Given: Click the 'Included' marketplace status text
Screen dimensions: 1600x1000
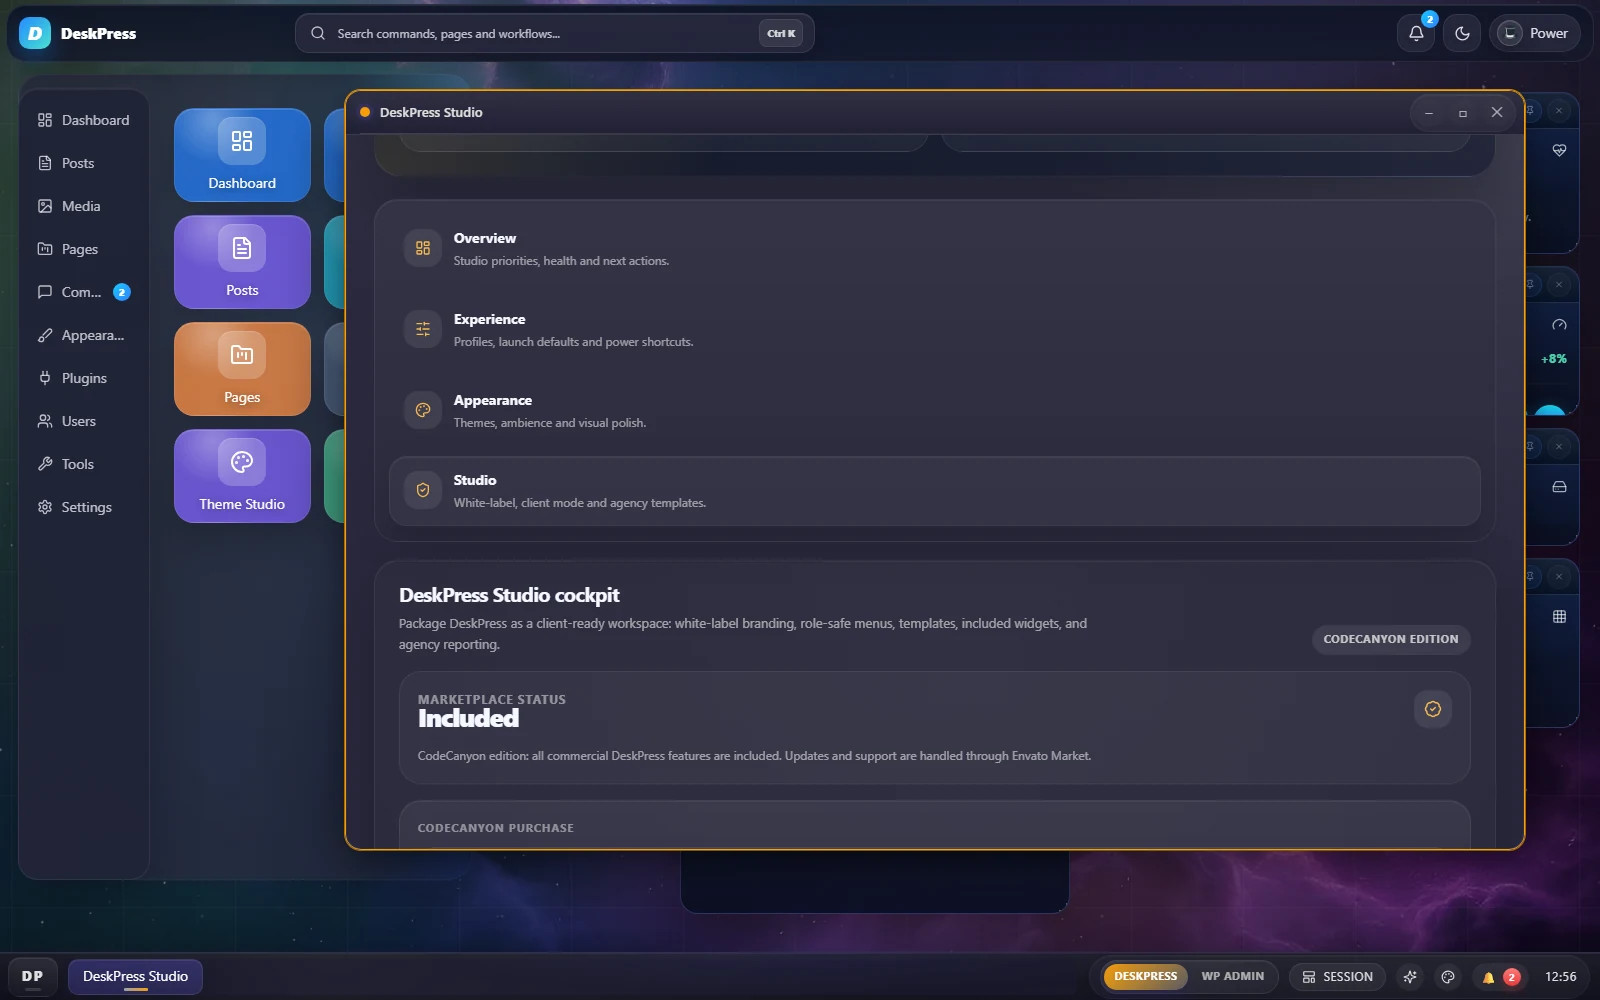Looking at the screenshot, I should click(468, 719).
